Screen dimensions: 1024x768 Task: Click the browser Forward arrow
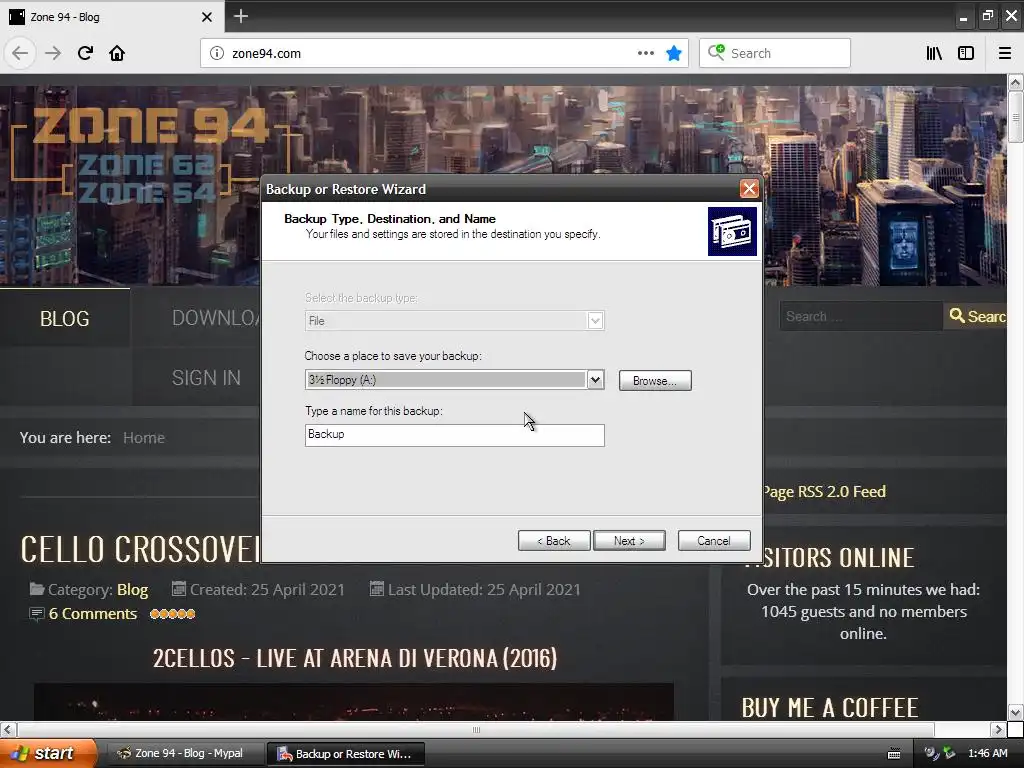tap(53, 53)
